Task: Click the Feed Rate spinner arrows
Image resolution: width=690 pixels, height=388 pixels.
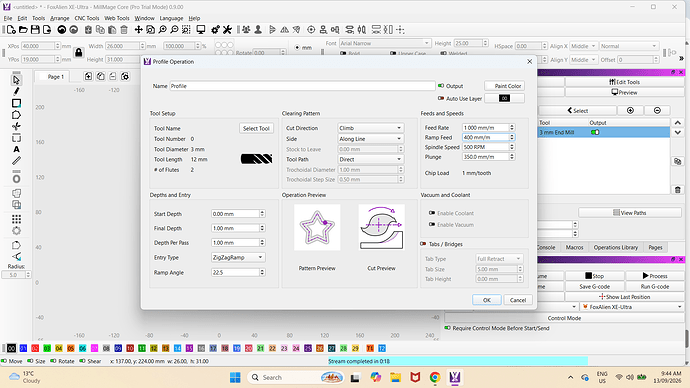Action: click(x=512, y=128)
